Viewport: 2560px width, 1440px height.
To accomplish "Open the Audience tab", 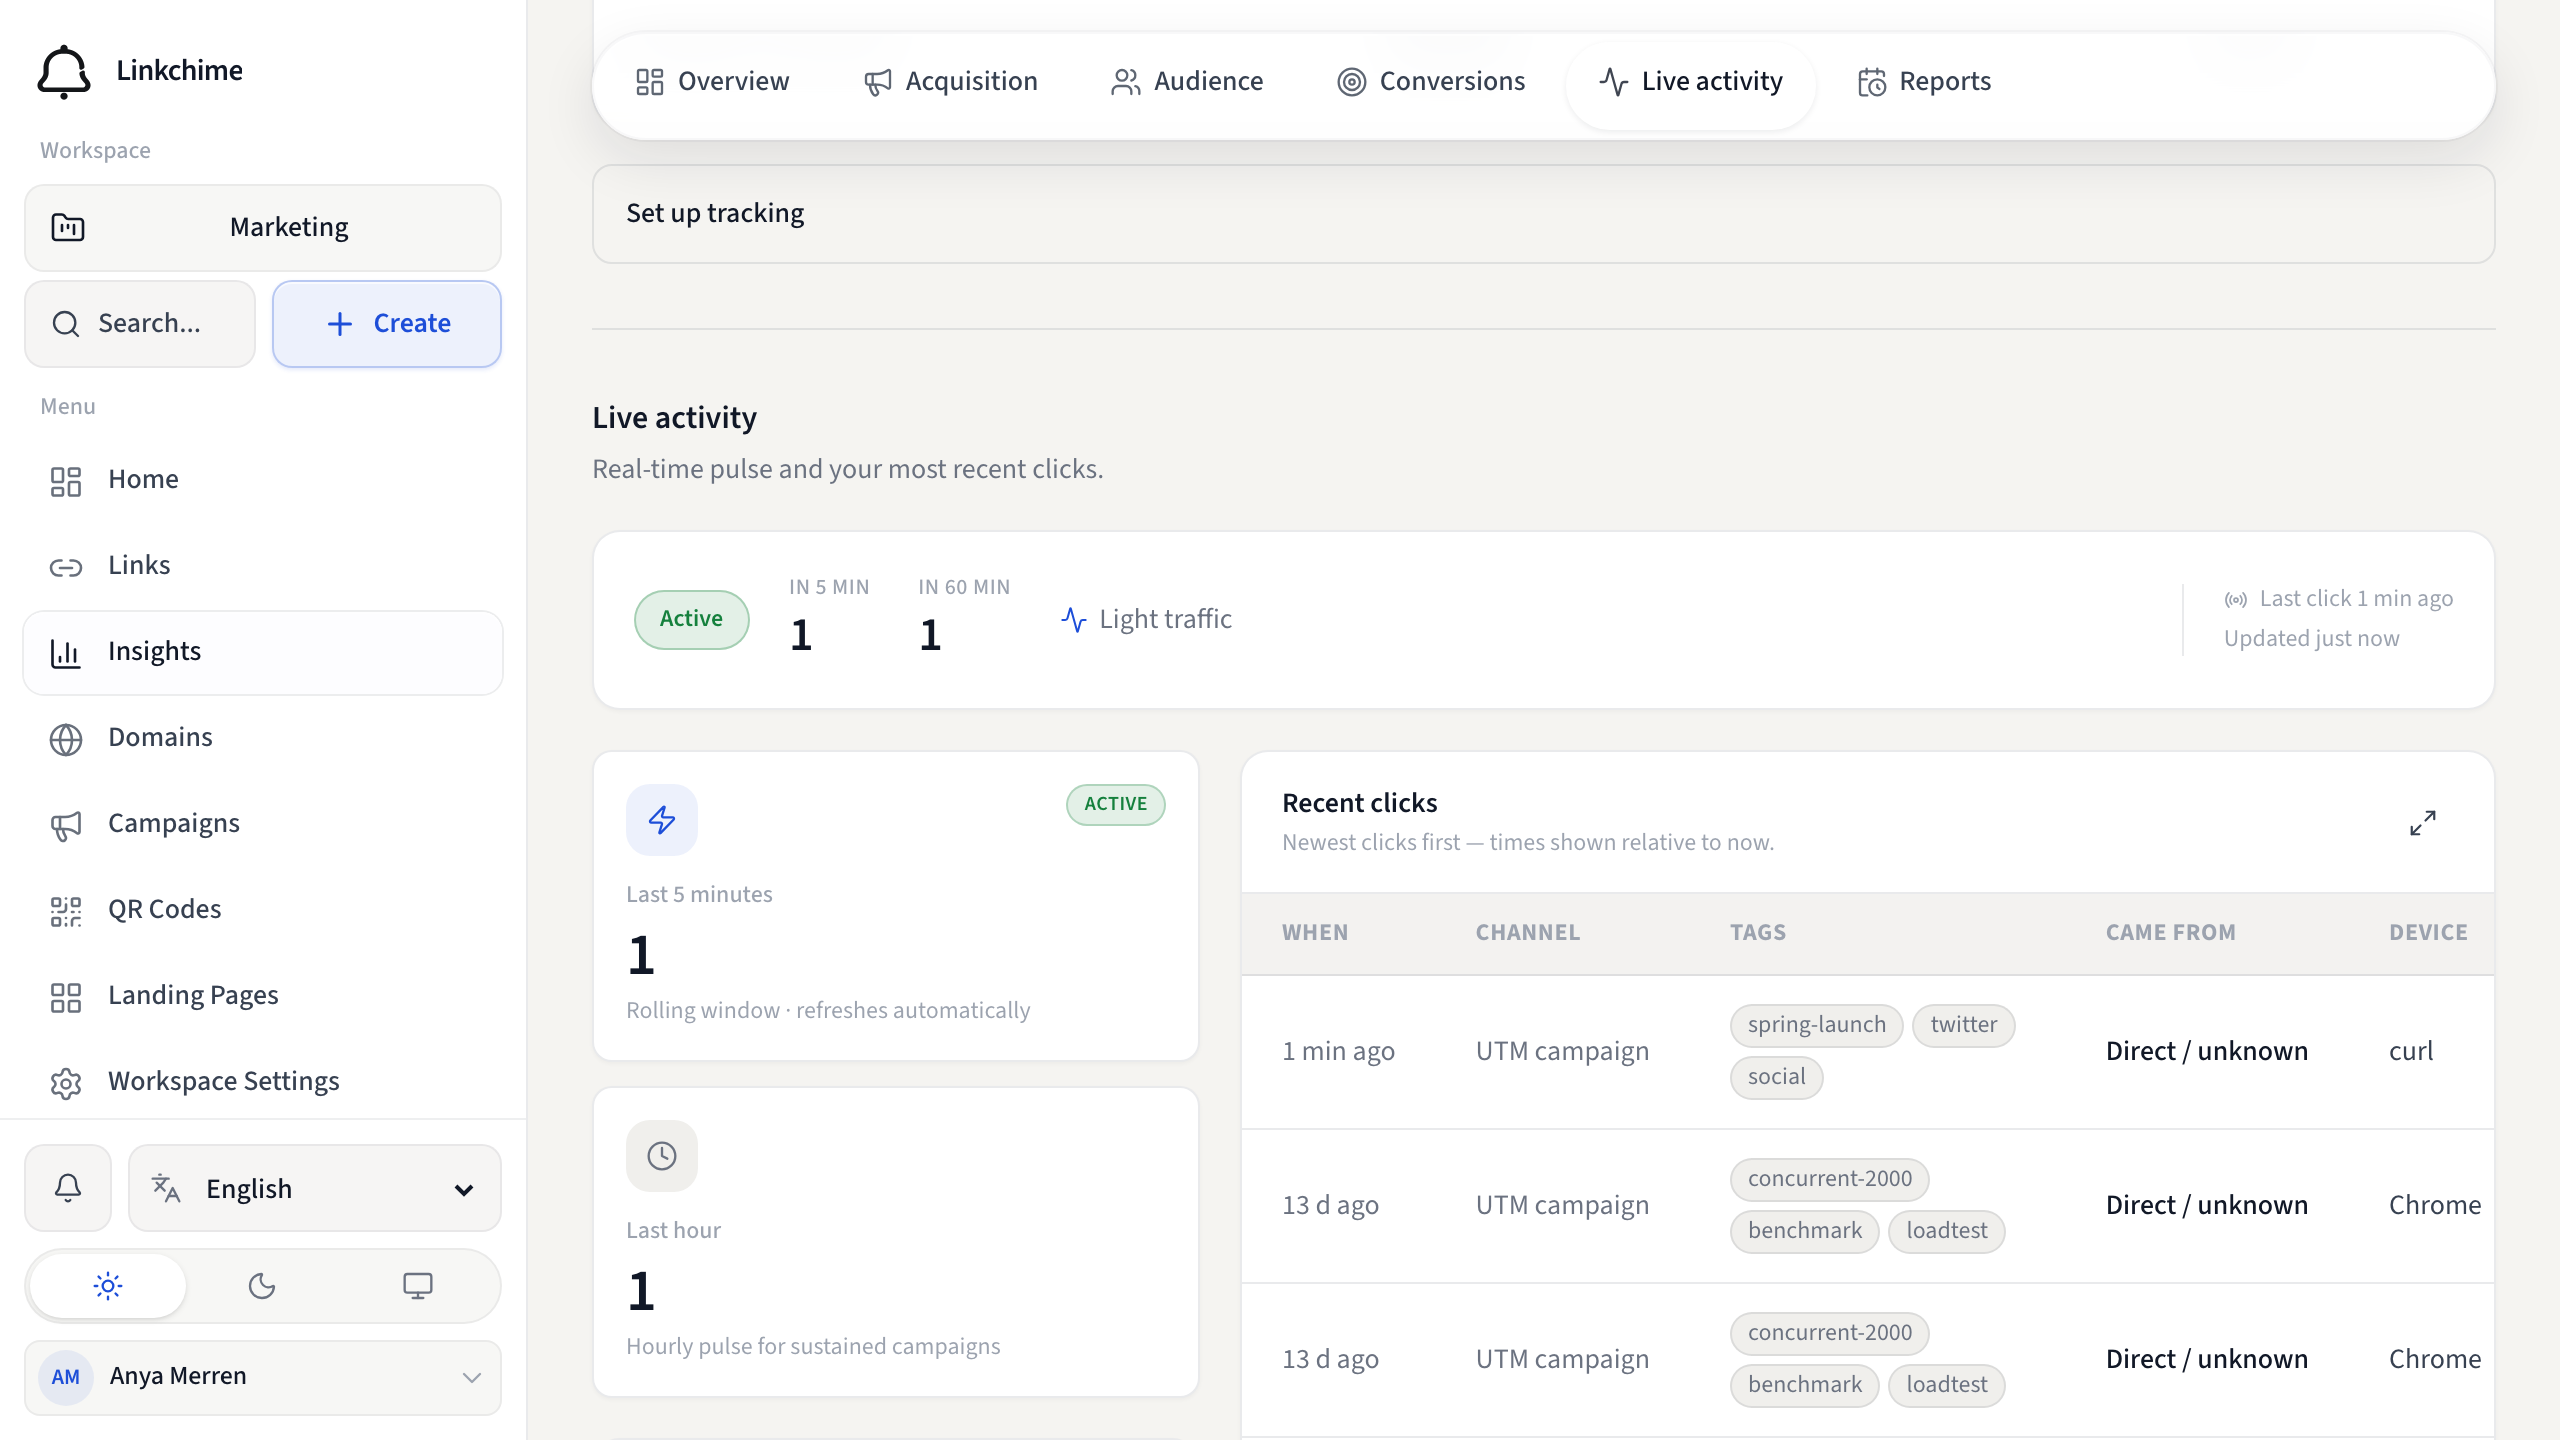I will click(x=1187, y=82).
